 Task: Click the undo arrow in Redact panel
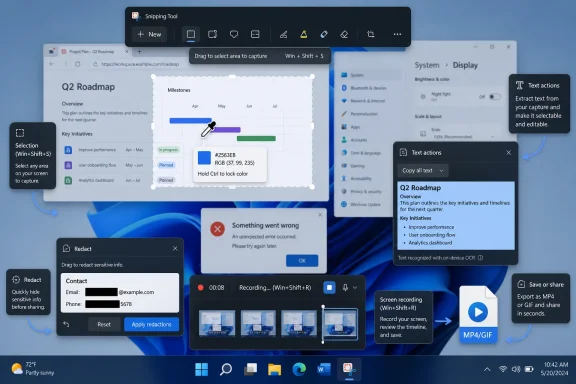[x=66, y=324]
